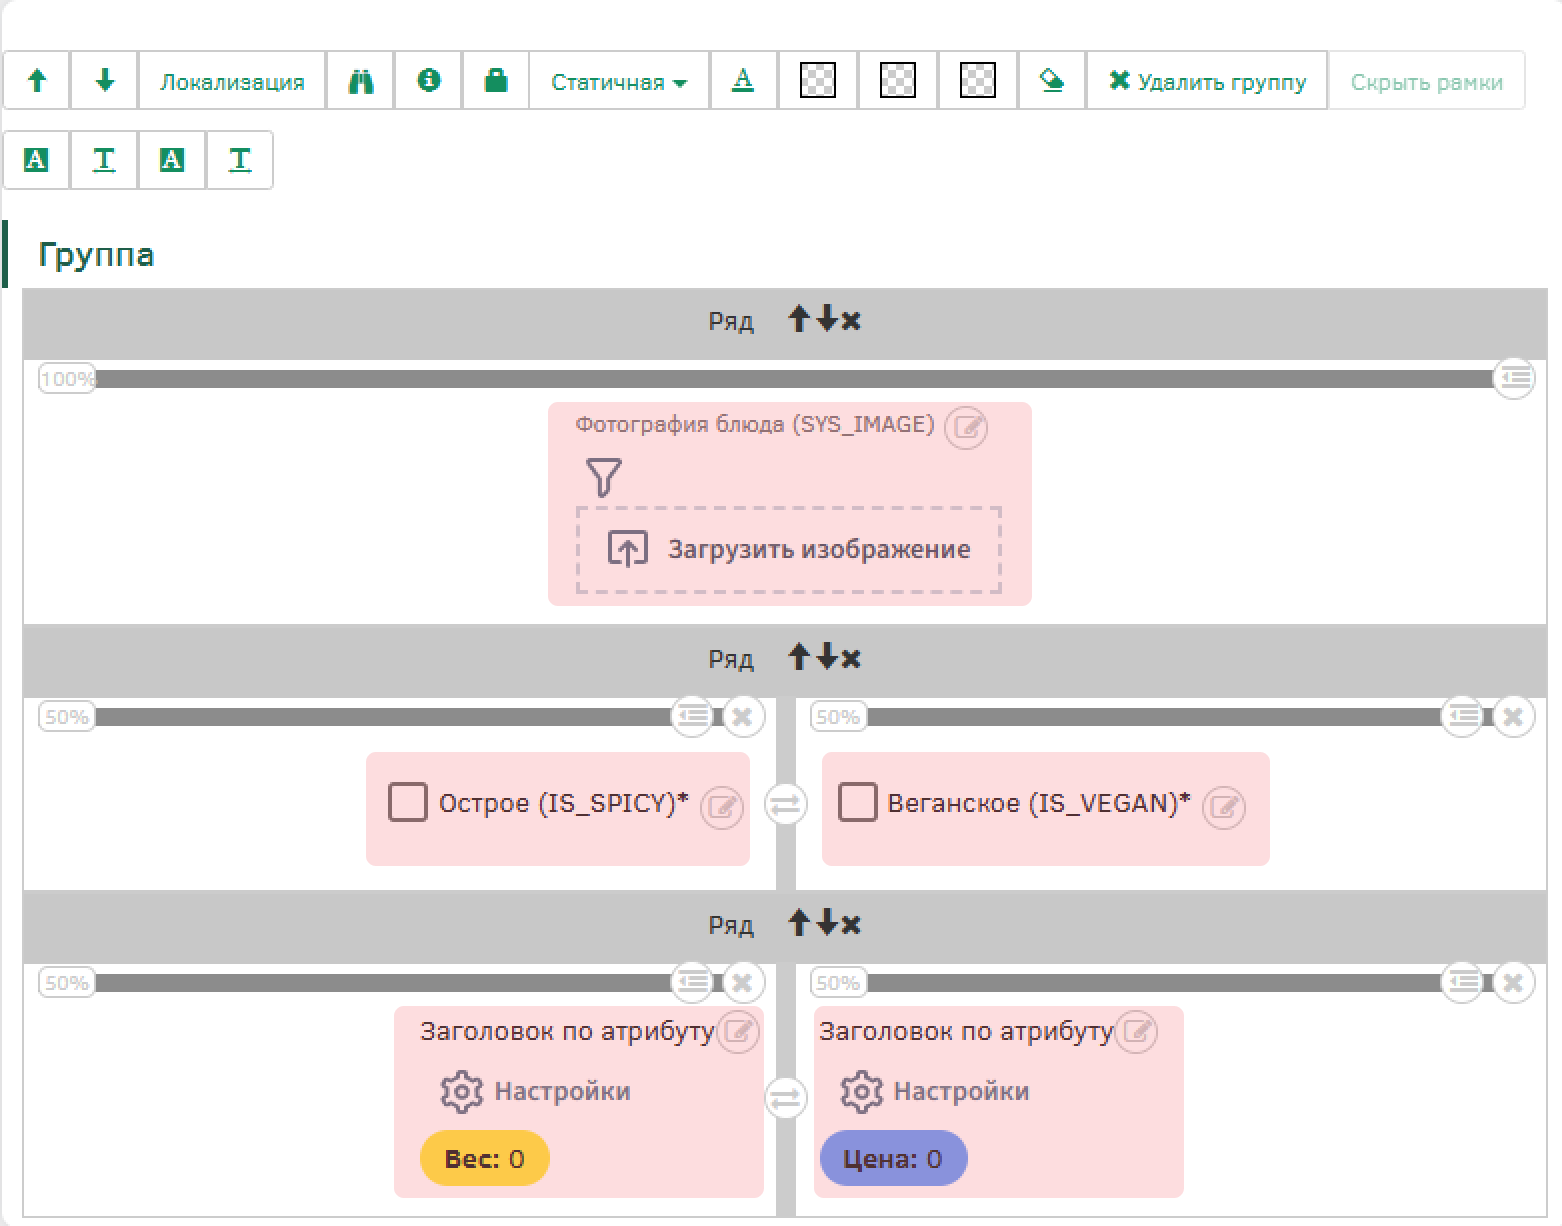This screenshot has height=1226, width=1562.
Task: Toggle the Скрыть рамки button
Action: pos(1426,82)
